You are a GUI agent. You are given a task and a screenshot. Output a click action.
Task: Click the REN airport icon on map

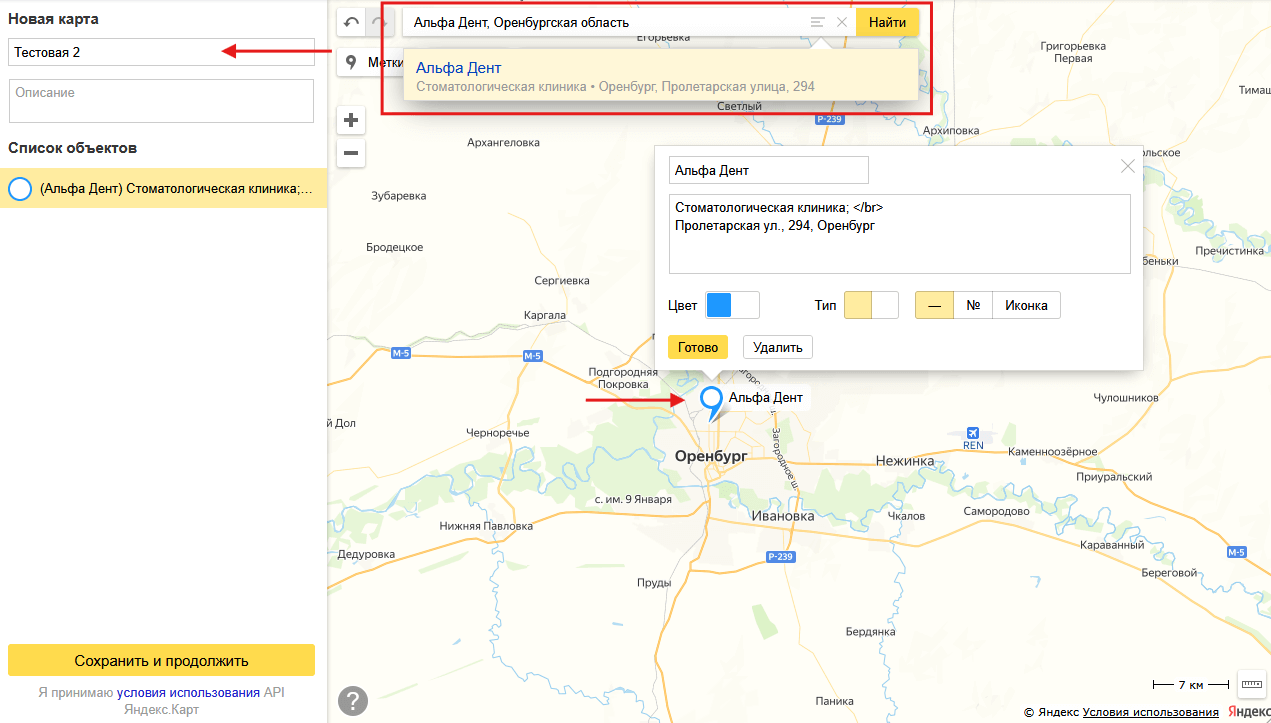tap(972, 433)
